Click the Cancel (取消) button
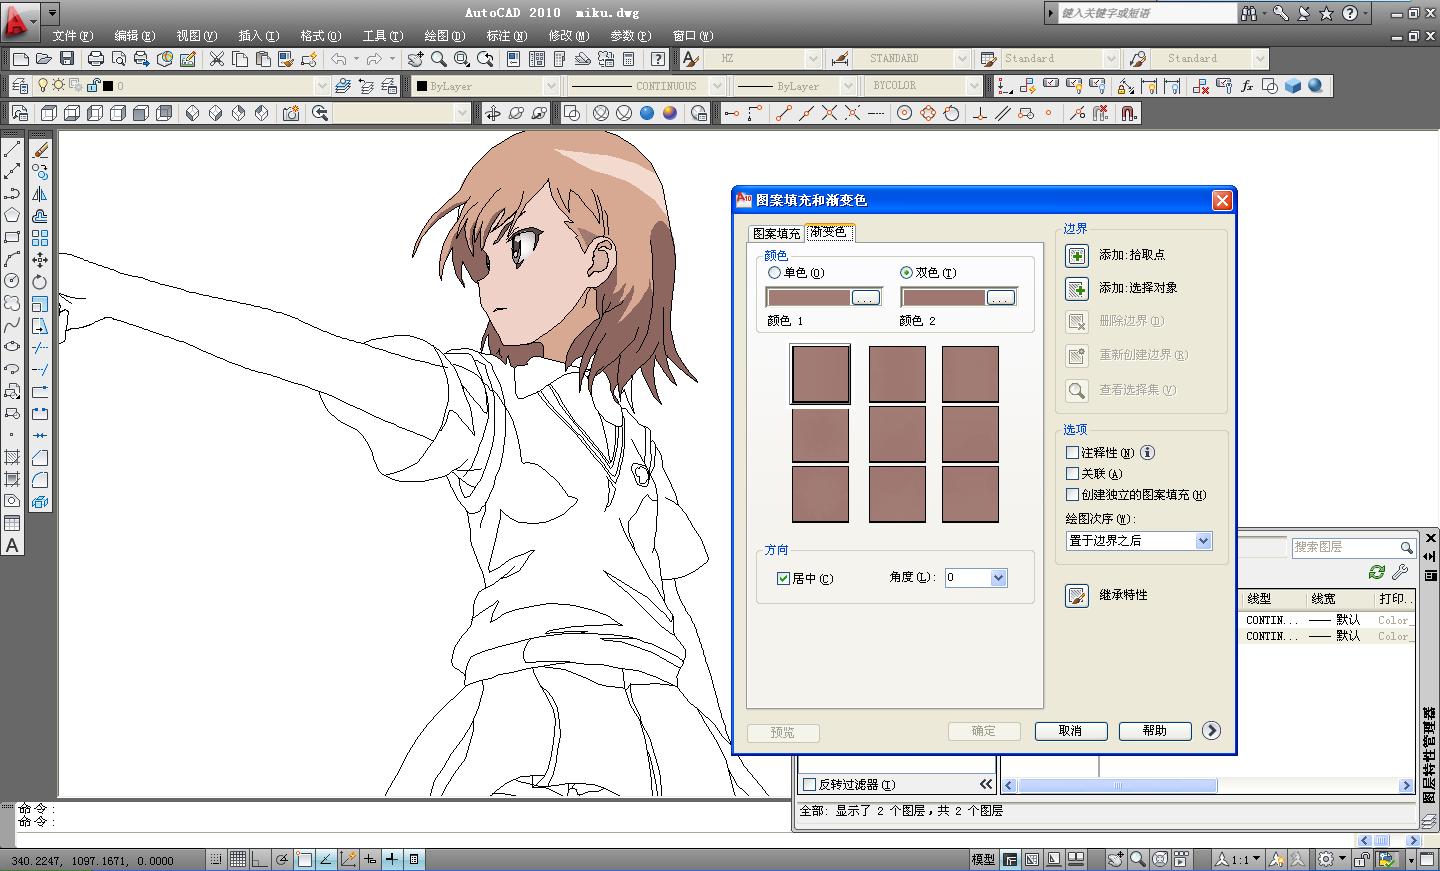Screen dimensions: 1440x871 tap(1070, 731)
